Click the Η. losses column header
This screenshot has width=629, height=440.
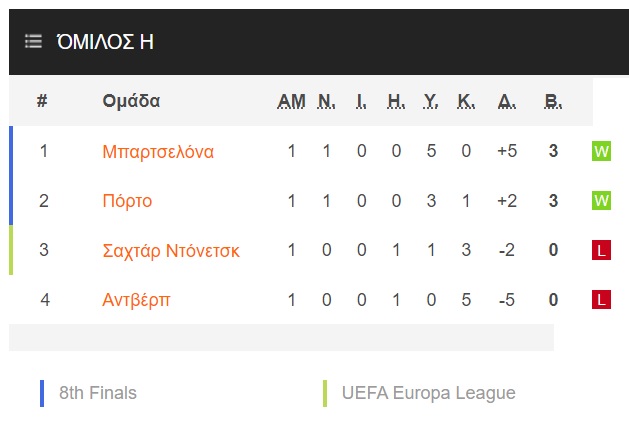tap(396, 101)
